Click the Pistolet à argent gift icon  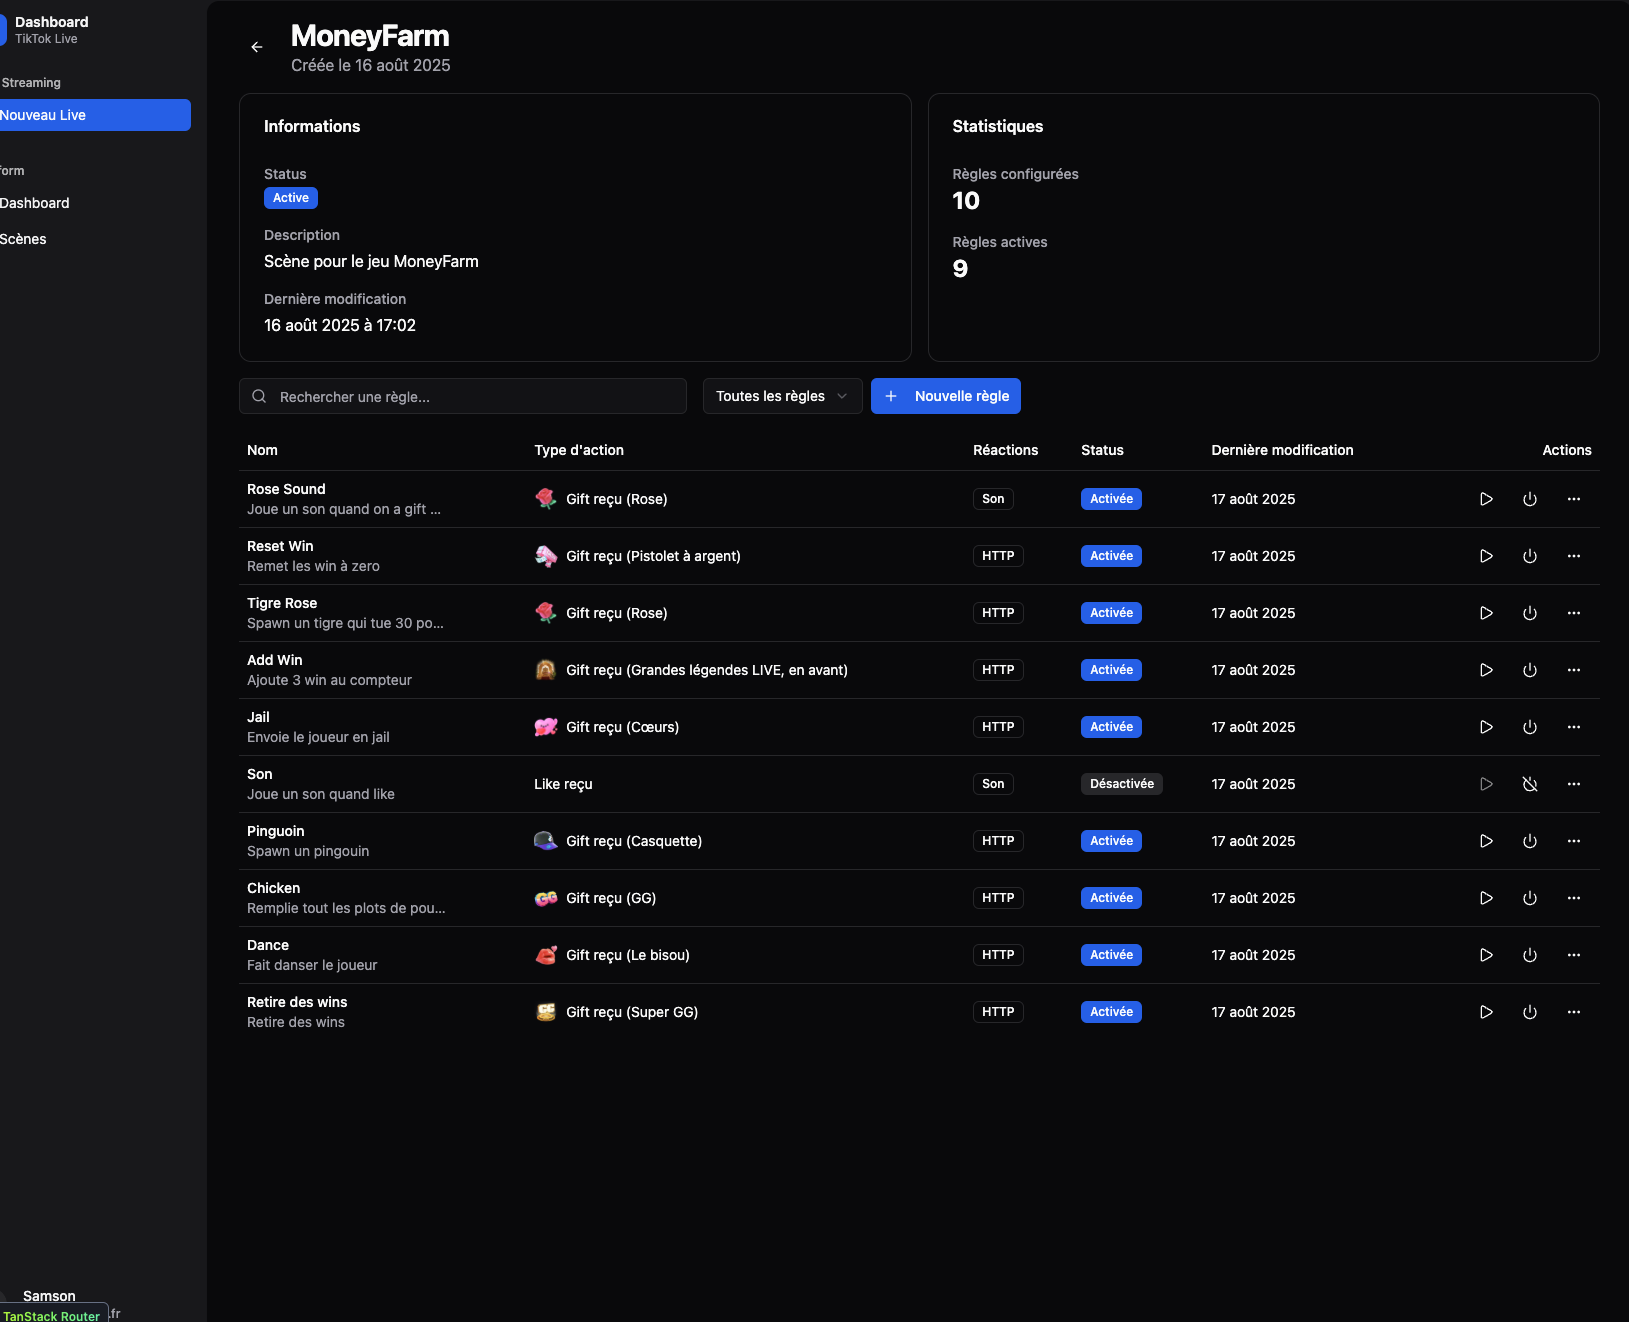click(x=546, y=556)
